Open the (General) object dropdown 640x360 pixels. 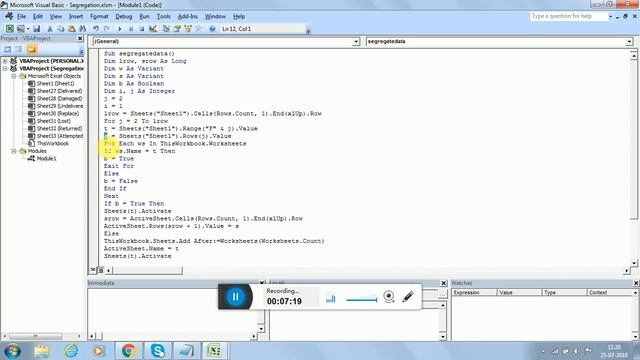pos(356,42)
